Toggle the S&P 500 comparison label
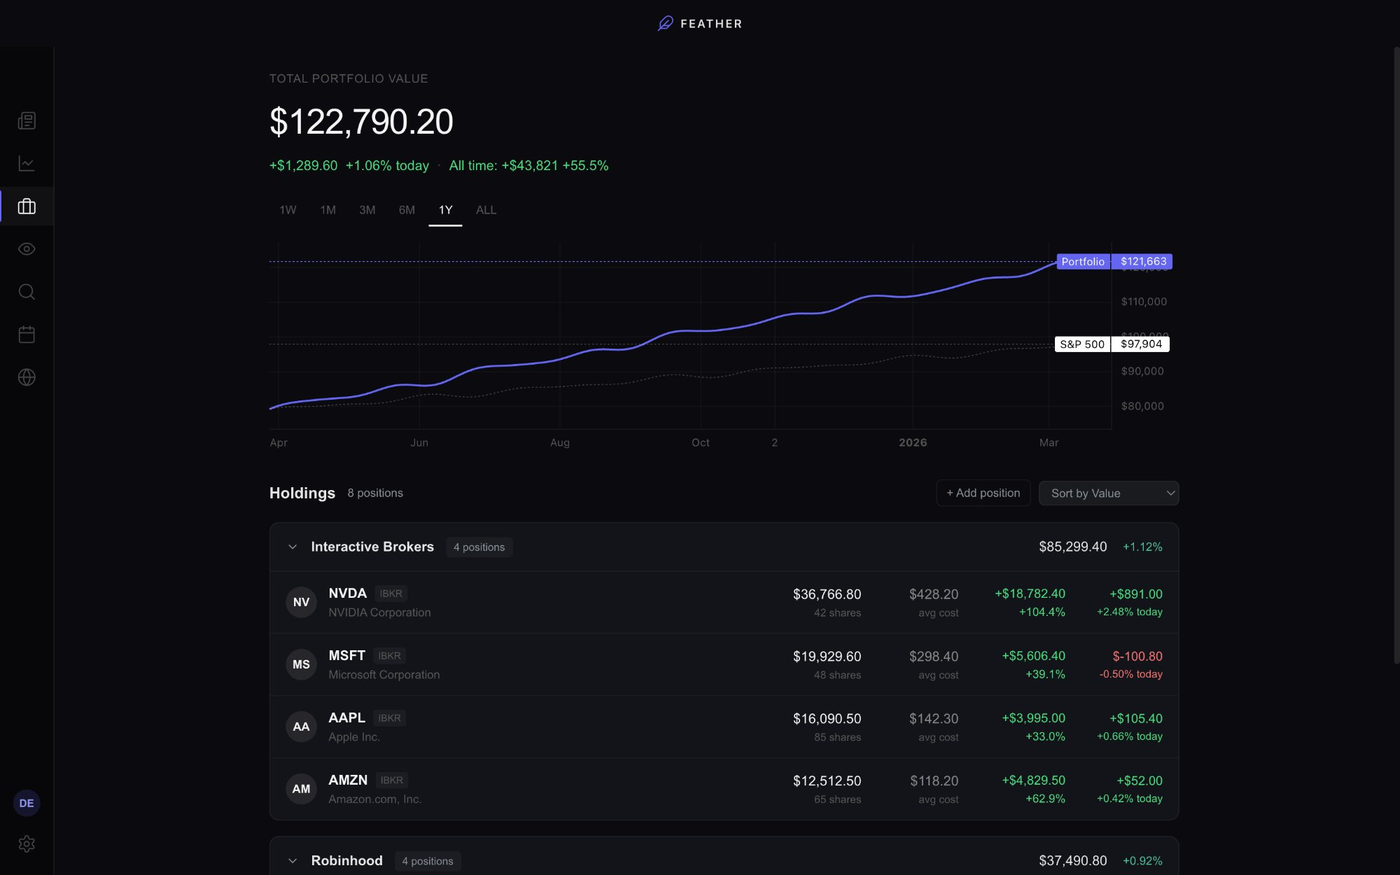Screen dimensions: 1400x875 (1082, 344)
